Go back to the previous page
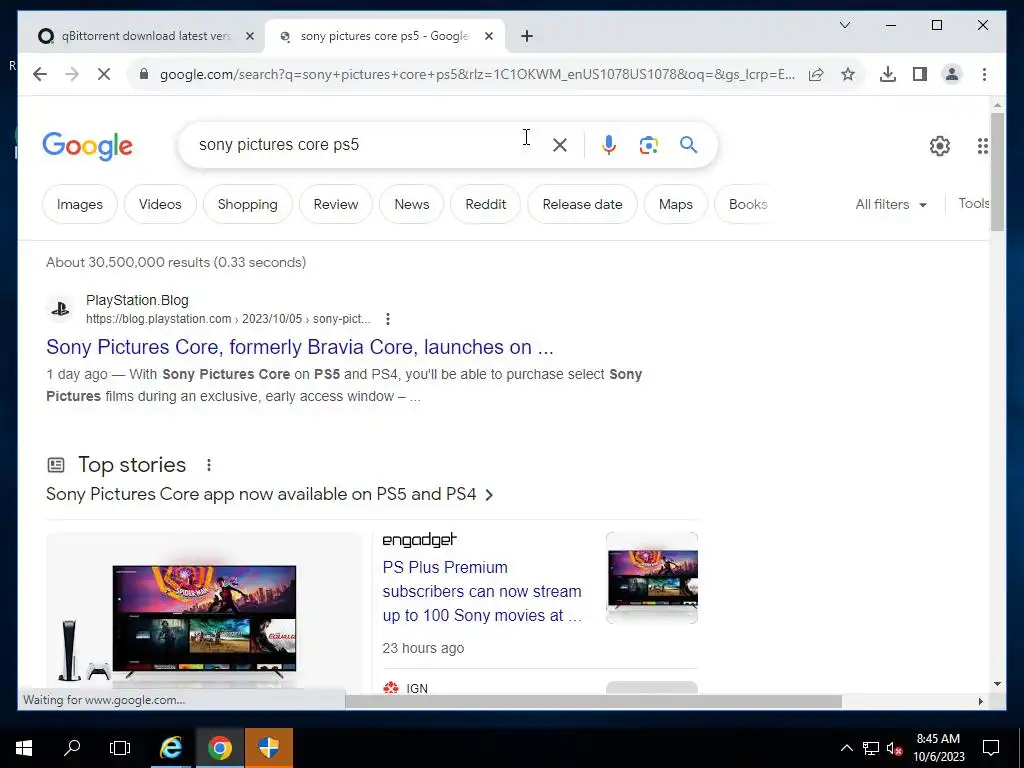1024x768 pixels. pos(40,74)
